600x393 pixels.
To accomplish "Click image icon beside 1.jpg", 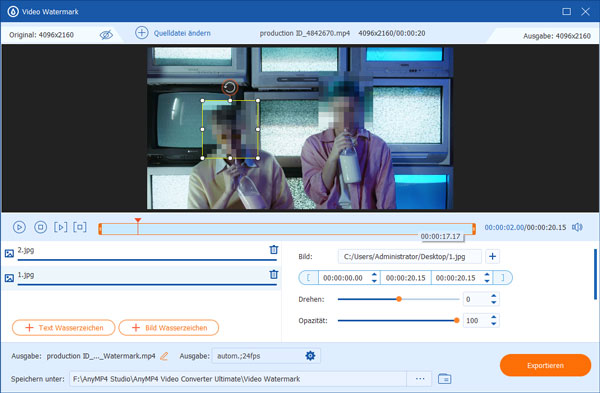I will pyautogui.click(x=9, y=278).
